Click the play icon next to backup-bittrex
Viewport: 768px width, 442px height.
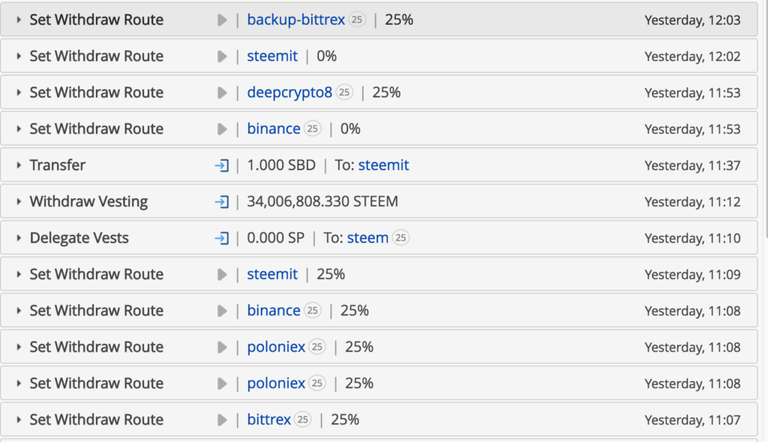point(222,20)
